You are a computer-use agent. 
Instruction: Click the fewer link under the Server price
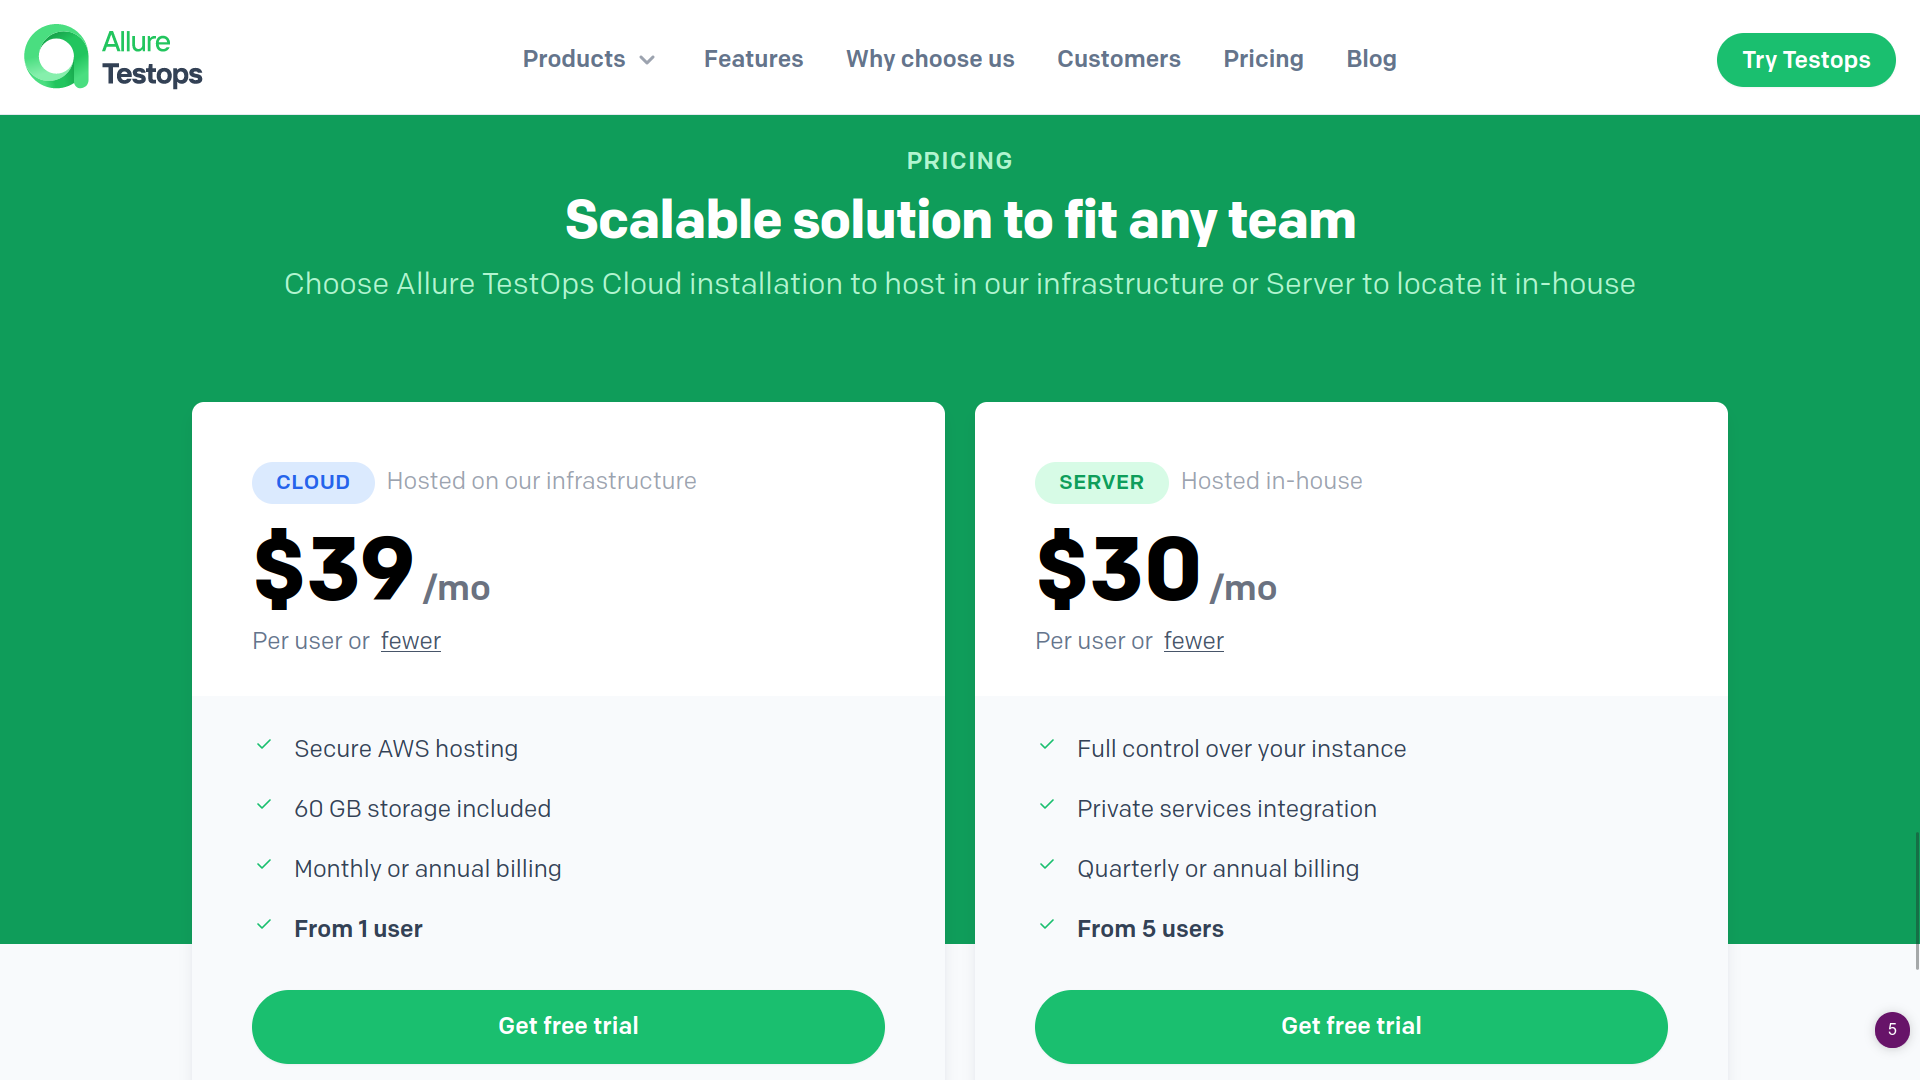click(x=1193, y=641)
